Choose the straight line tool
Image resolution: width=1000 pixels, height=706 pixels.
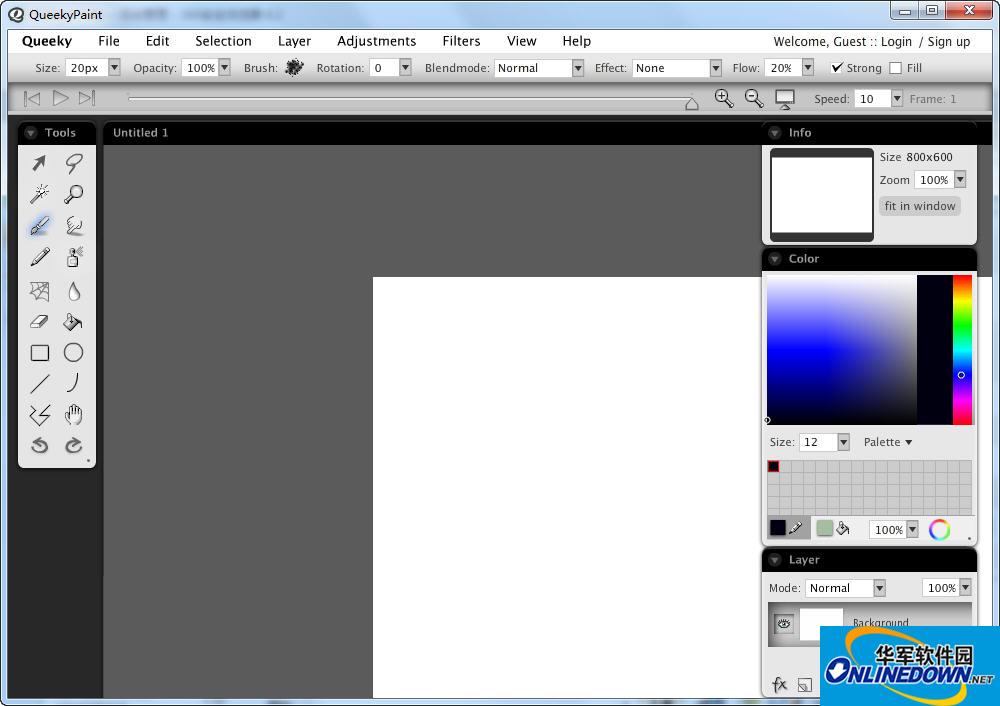(40, 383)
